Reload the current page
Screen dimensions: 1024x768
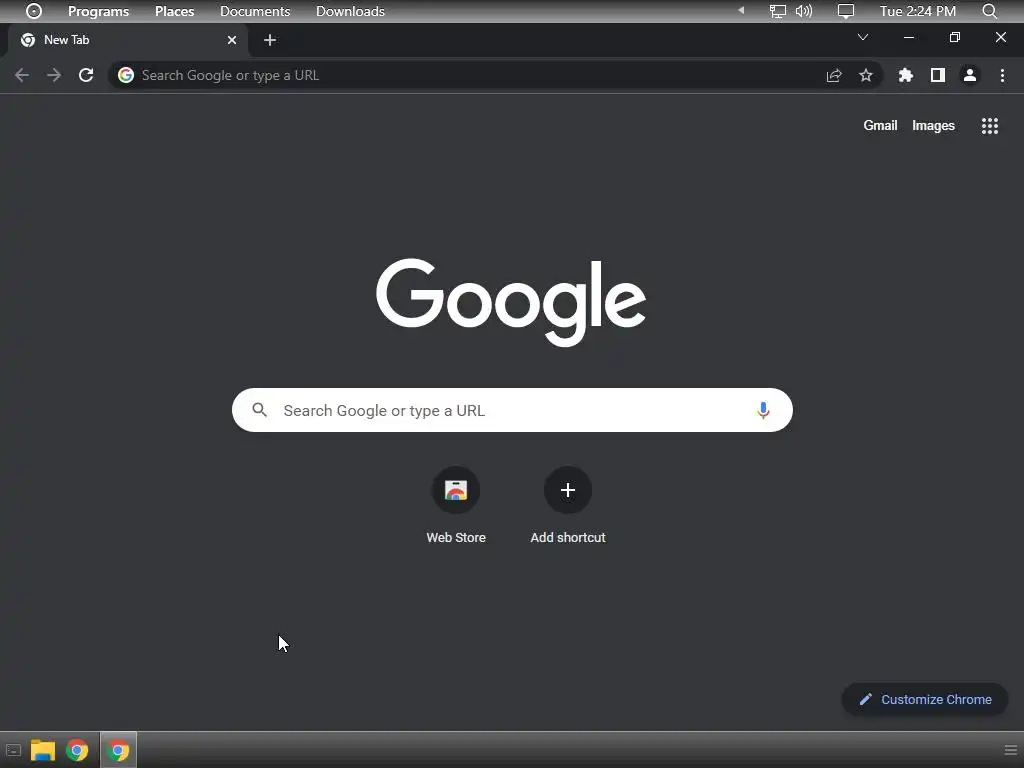pyautogui.click(x=86, y=75)
